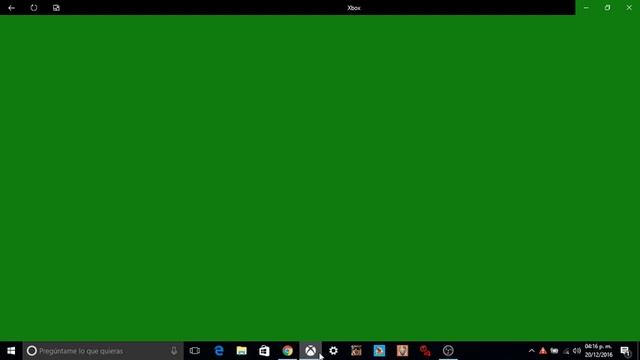Image resolution: width=640 pixels, height=360 pixels.
Task: Open the Windows Store taskbar icon
Action: 264,351
